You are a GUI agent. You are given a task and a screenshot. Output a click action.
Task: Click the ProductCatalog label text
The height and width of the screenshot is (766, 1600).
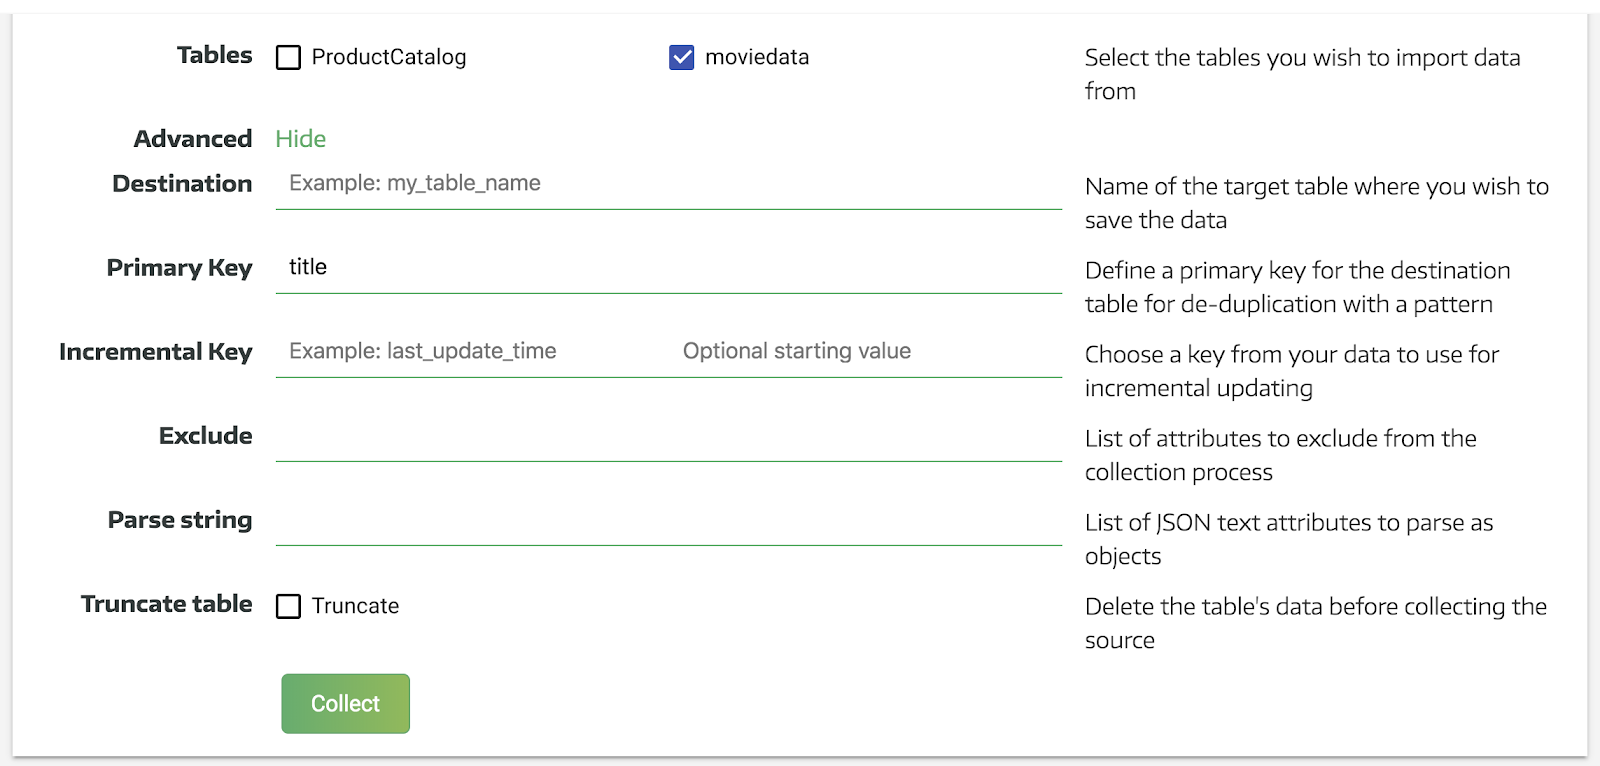click(x=389, y=57)
